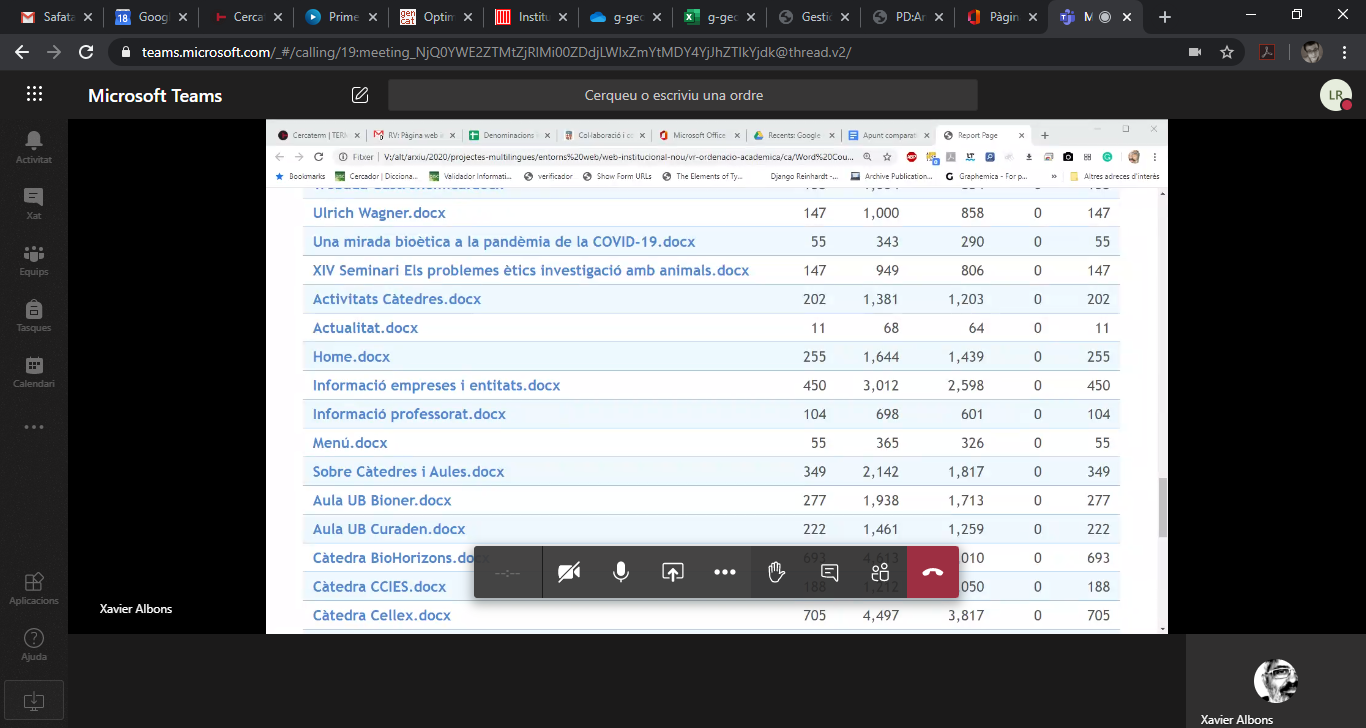
Task: Open Ajuda help in the sidebar
Action: [x=34, y=644]
